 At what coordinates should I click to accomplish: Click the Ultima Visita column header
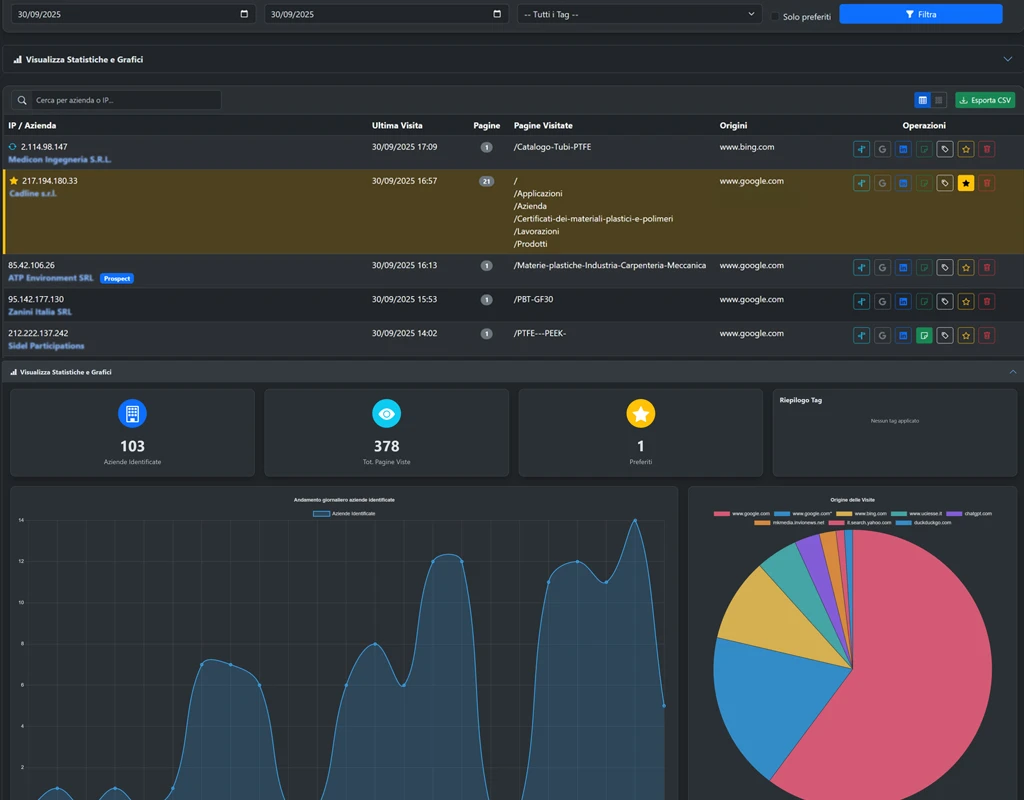click(397, 125)
